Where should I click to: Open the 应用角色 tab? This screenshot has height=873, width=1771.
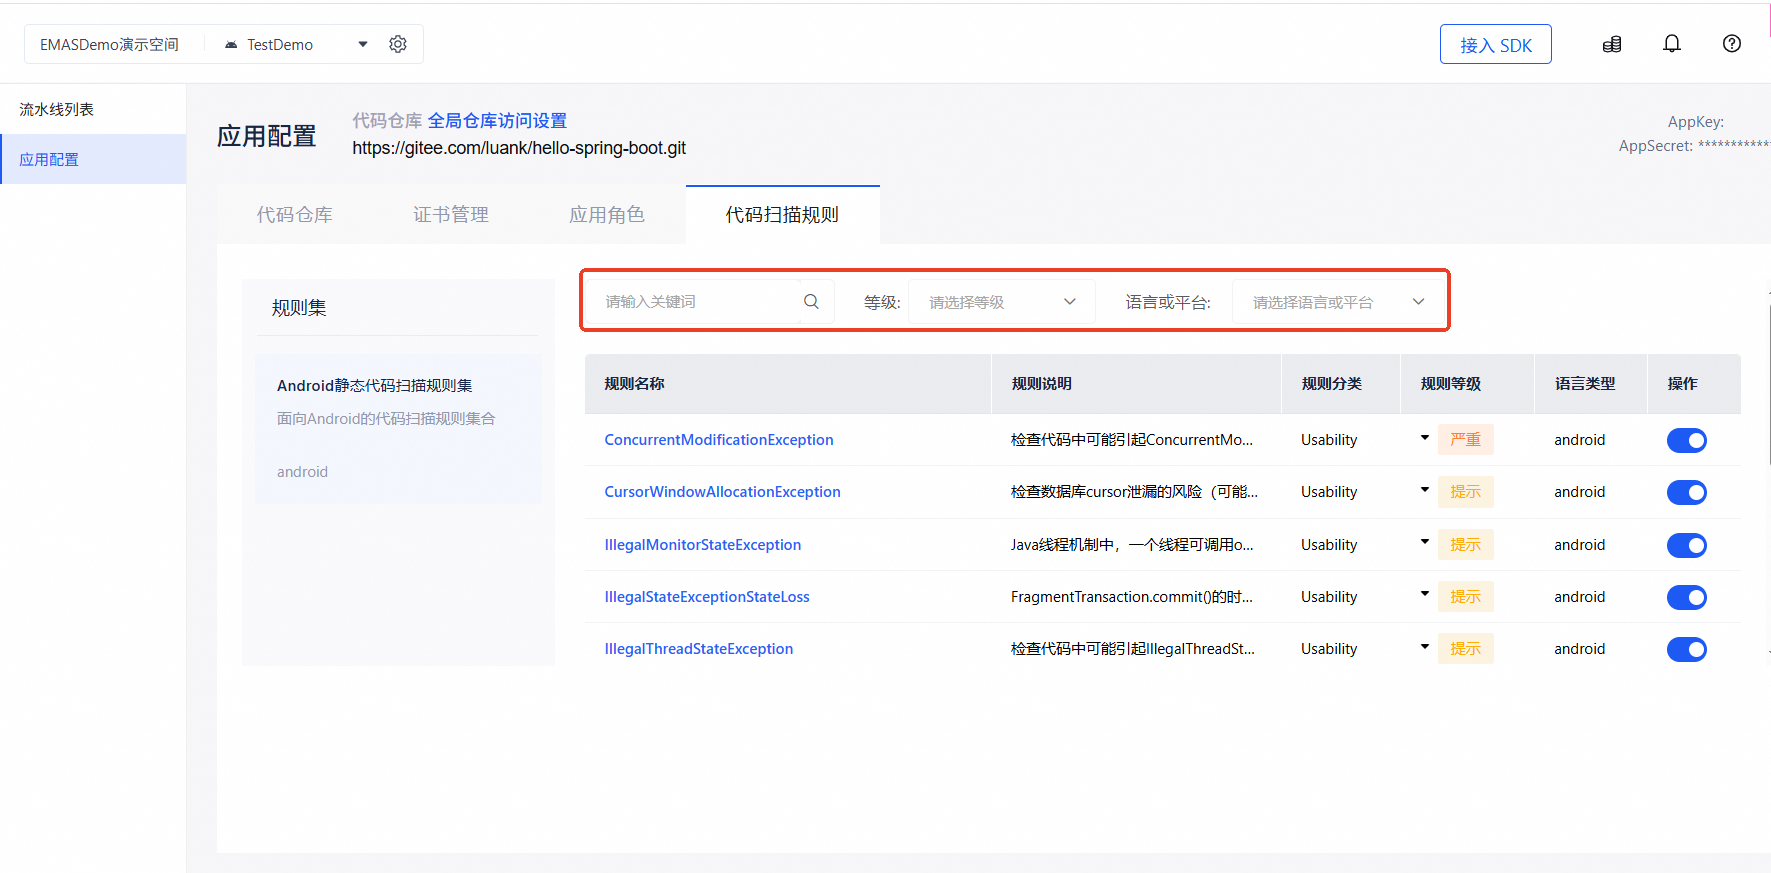point(607,215)
